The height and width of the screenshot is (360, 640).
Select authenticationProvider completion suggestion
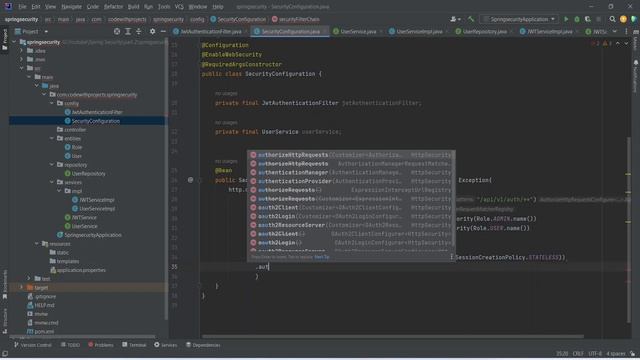[351, 181]
